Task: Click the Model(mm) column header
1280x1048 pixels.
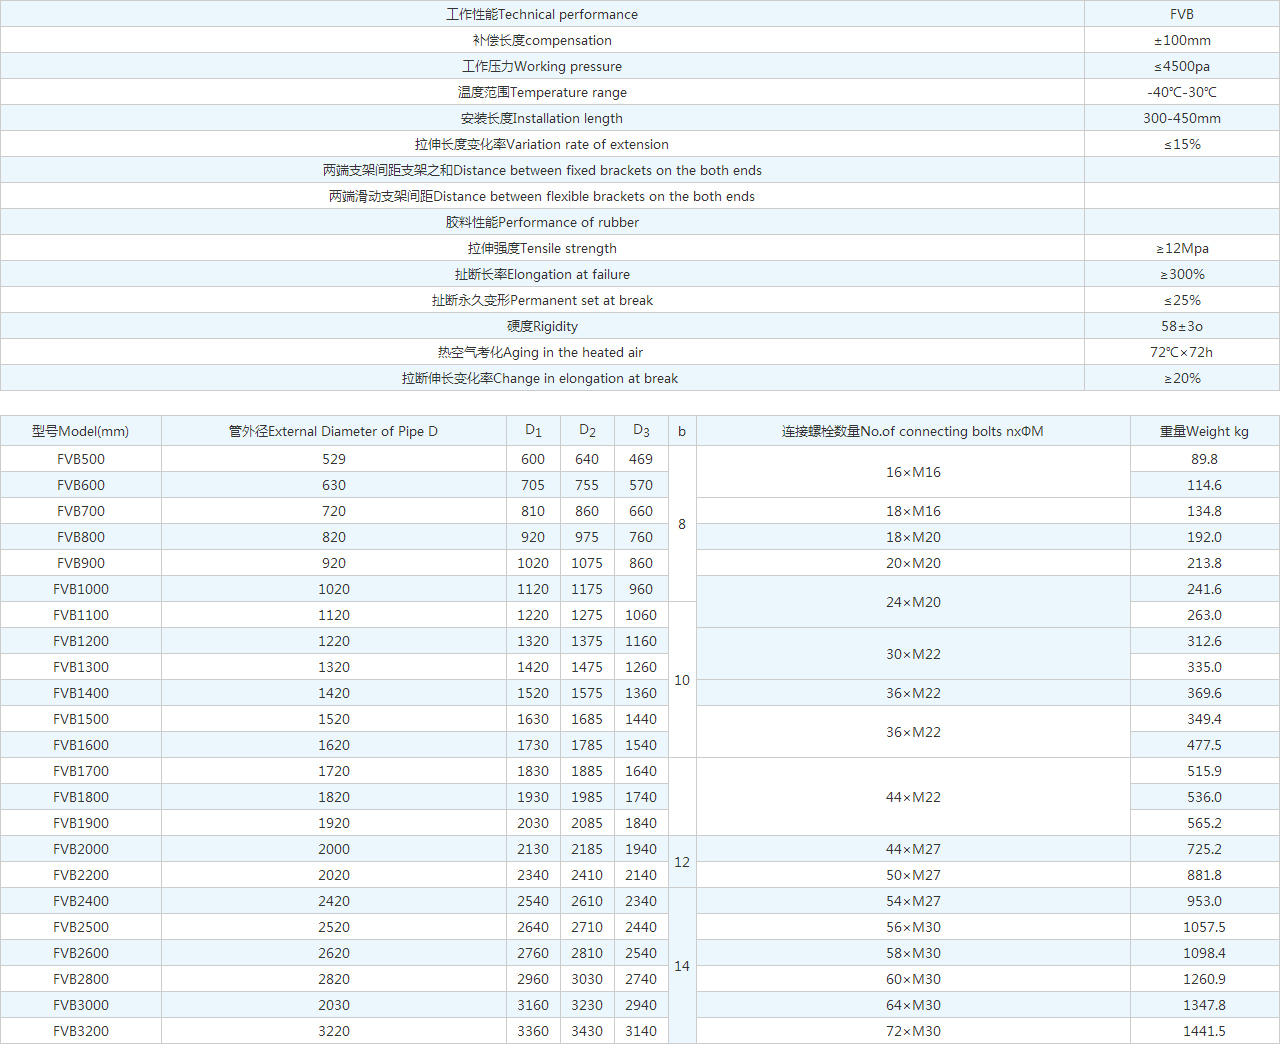Action: pyautogui.click(x=80, y=431)
